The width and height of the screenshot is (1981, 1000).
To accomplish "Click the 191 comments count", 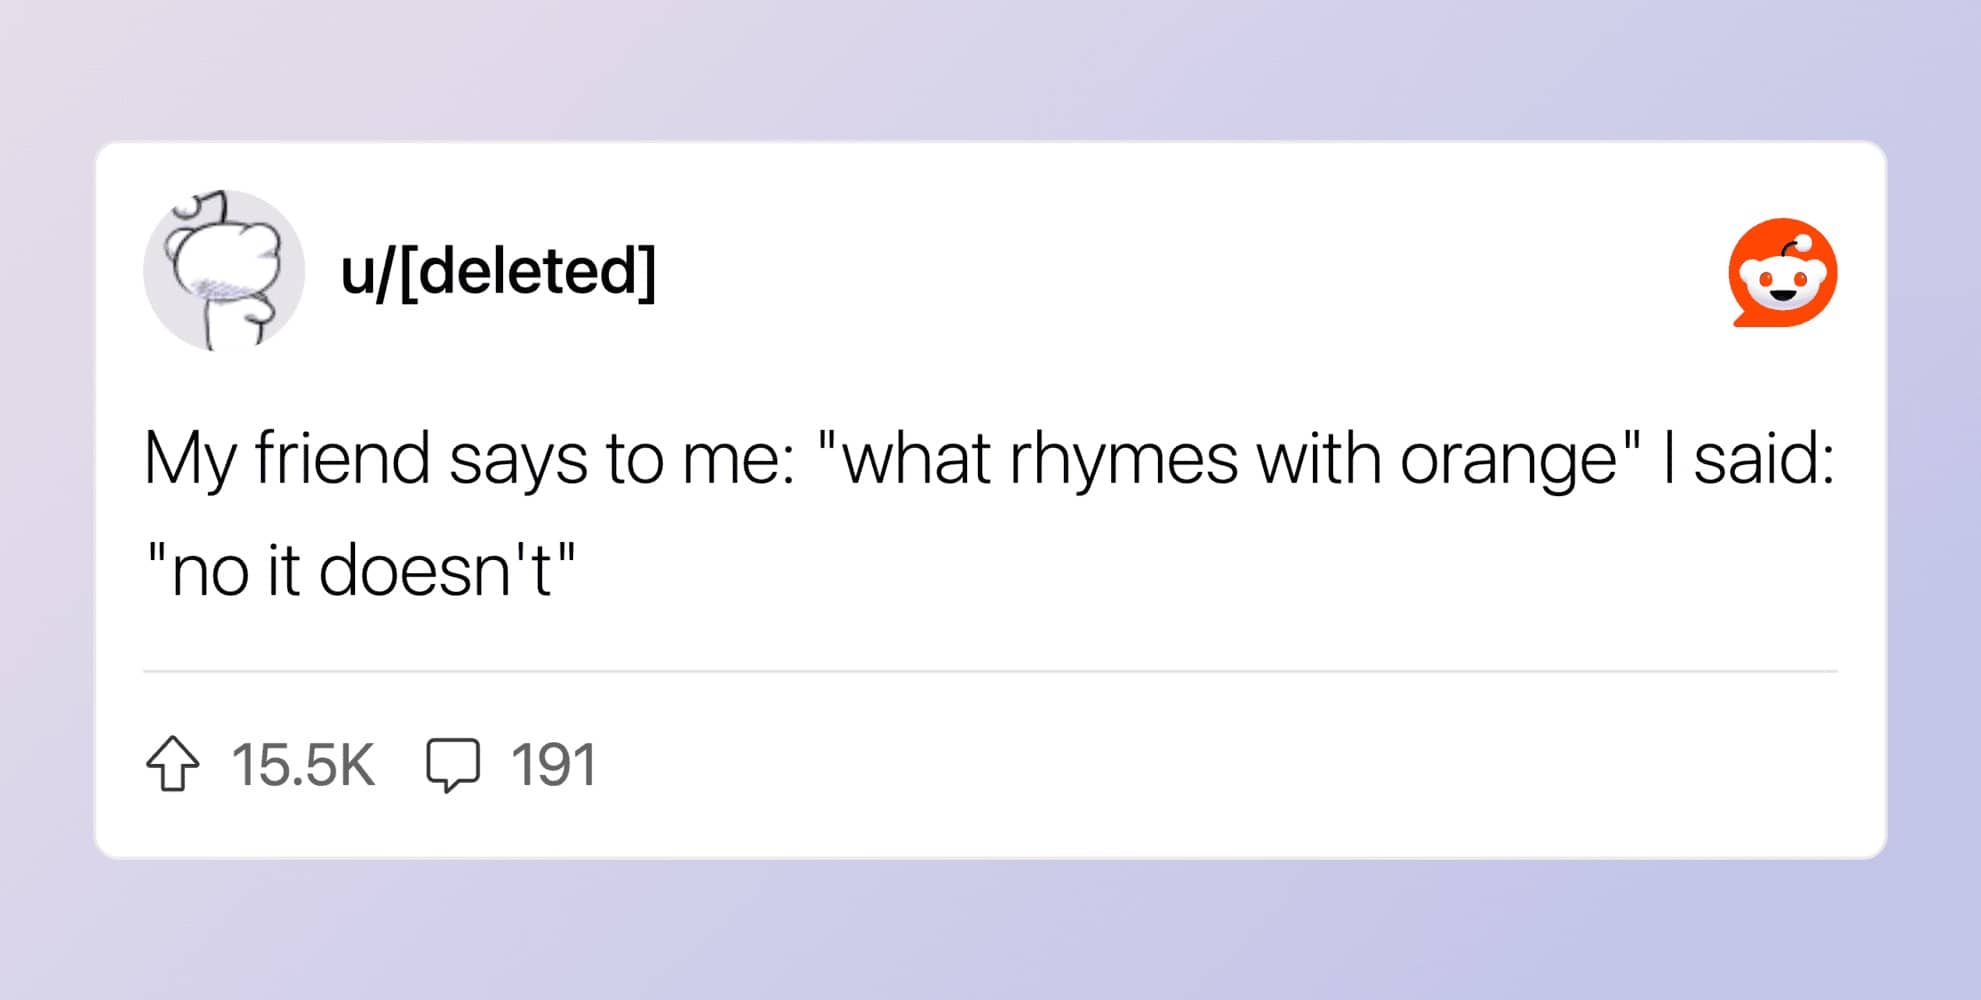I will (554, 765).
